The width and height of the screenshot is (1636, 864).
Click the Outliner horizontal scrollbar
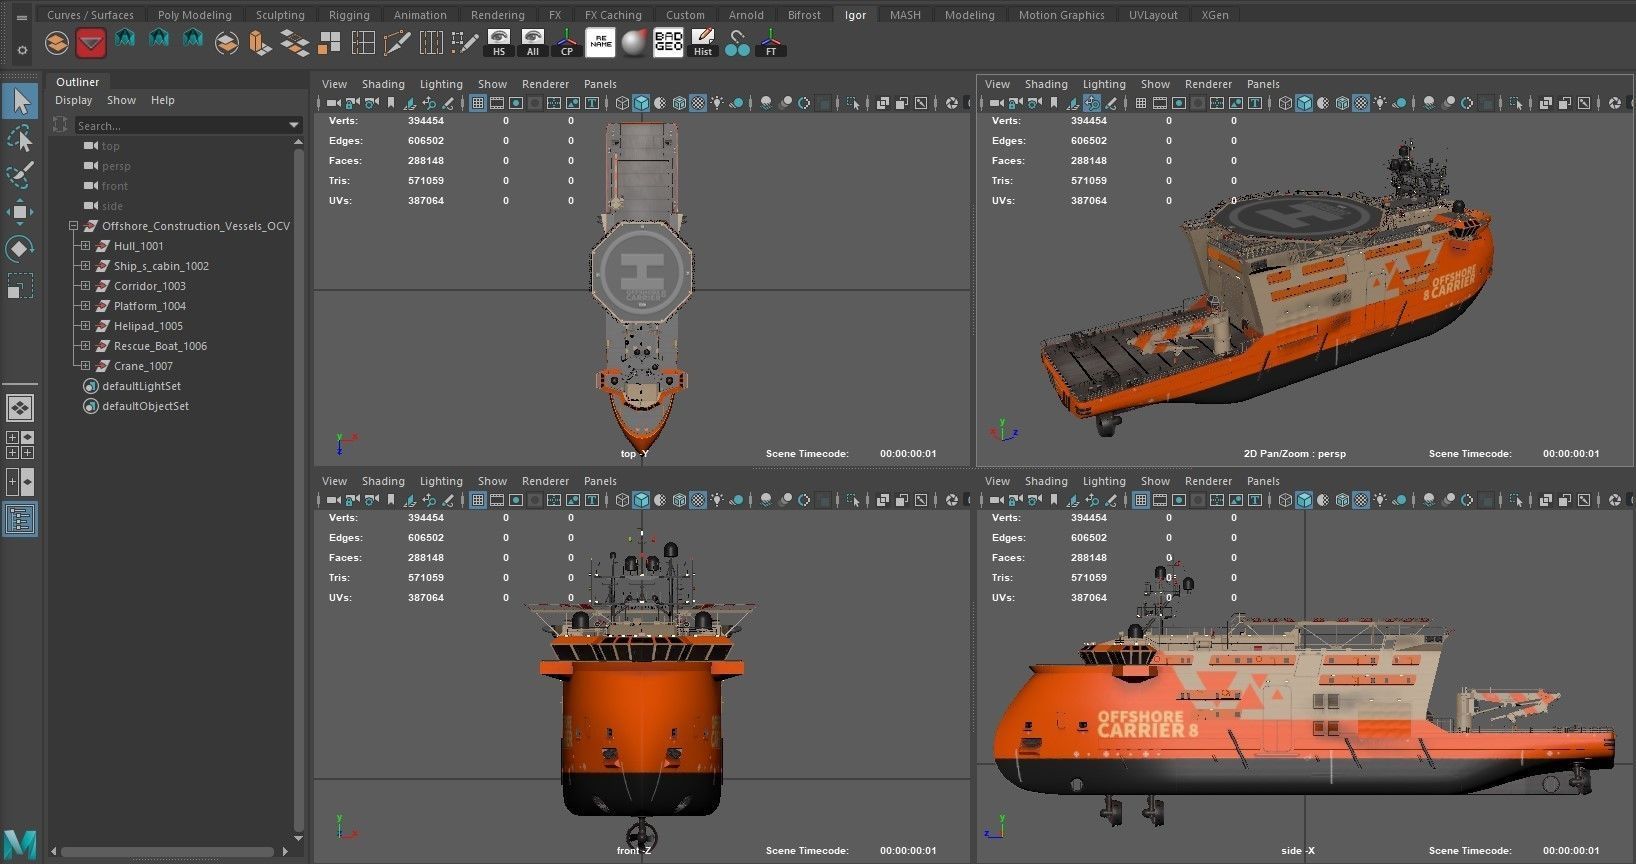coord(167,852)
